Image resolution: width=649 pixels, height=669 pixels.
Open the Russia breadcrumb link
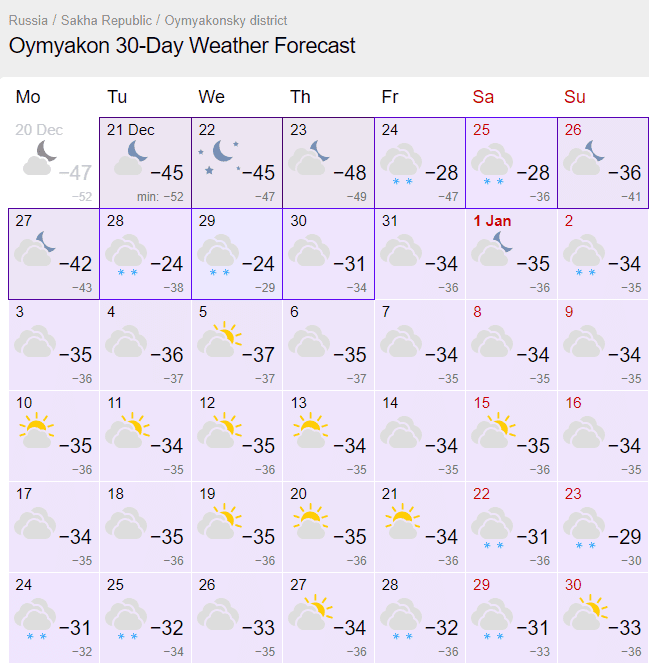point(28,20)
